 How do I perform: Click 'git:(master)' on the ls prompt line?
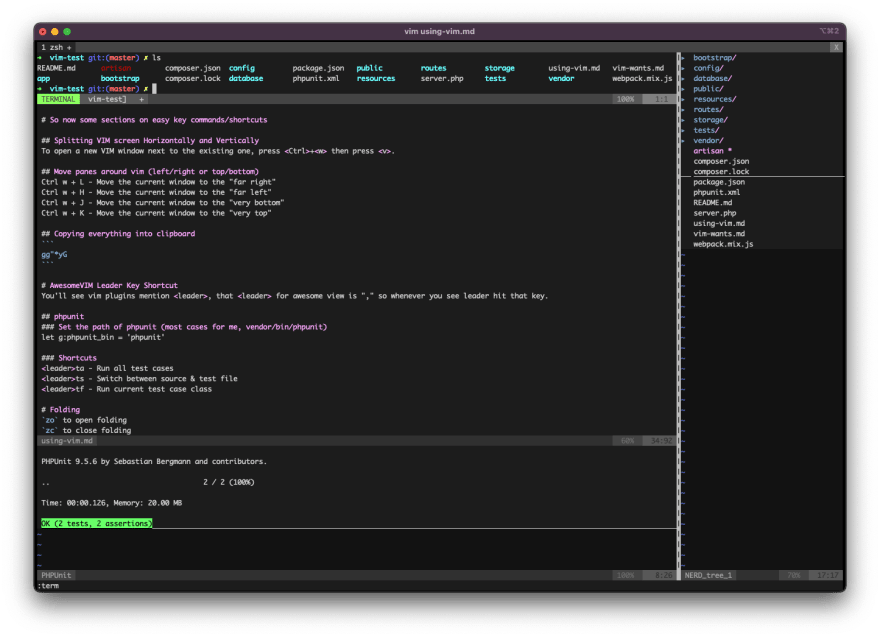[x=113, y=58]
